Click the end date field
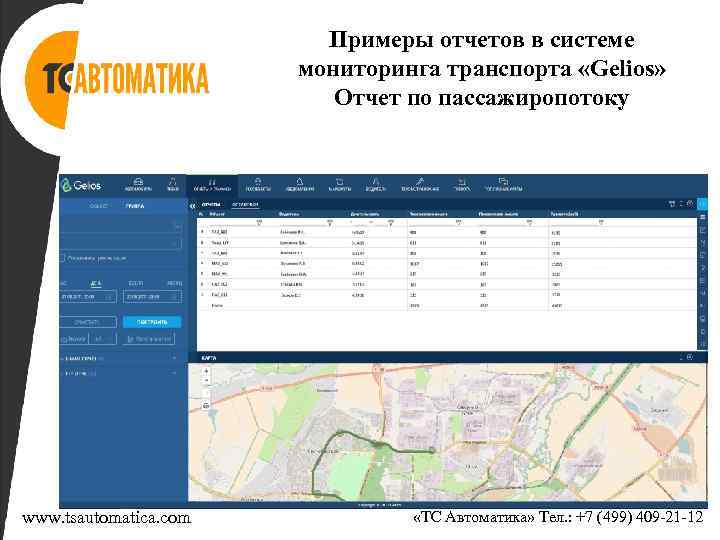Image resolution: width=720 pixels, height=540 pixels. [152, 297]
